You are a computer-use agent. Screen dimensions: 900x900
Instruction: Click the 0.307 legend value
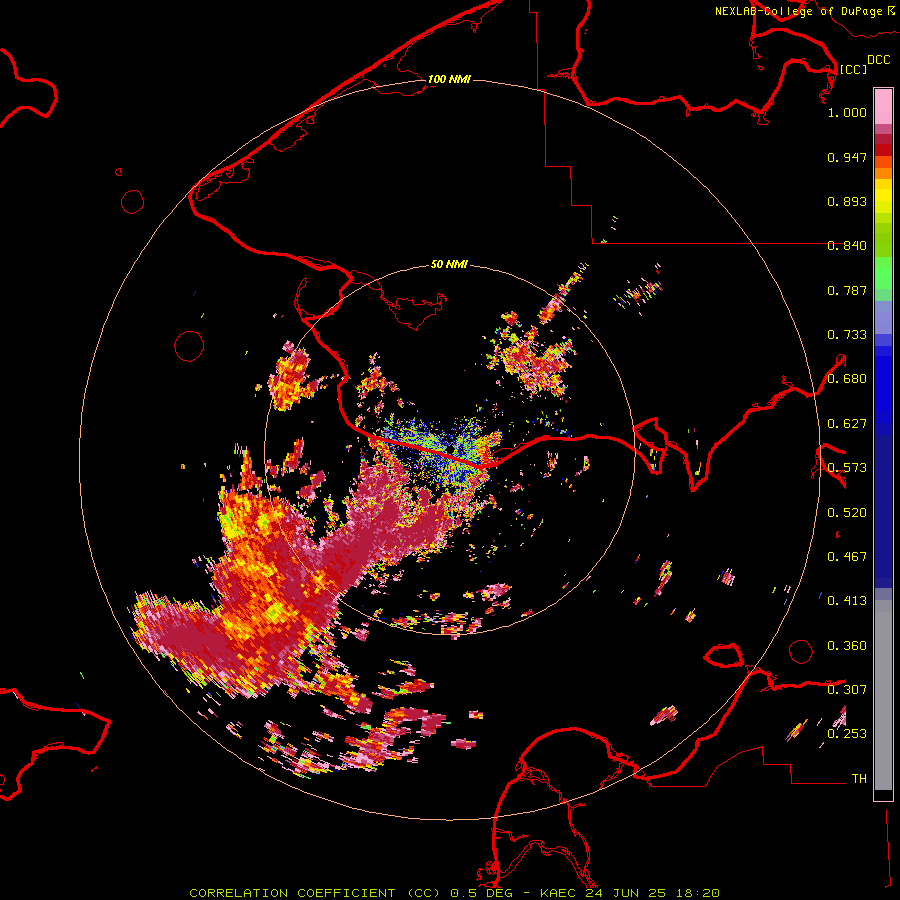[x=847, y=690]
